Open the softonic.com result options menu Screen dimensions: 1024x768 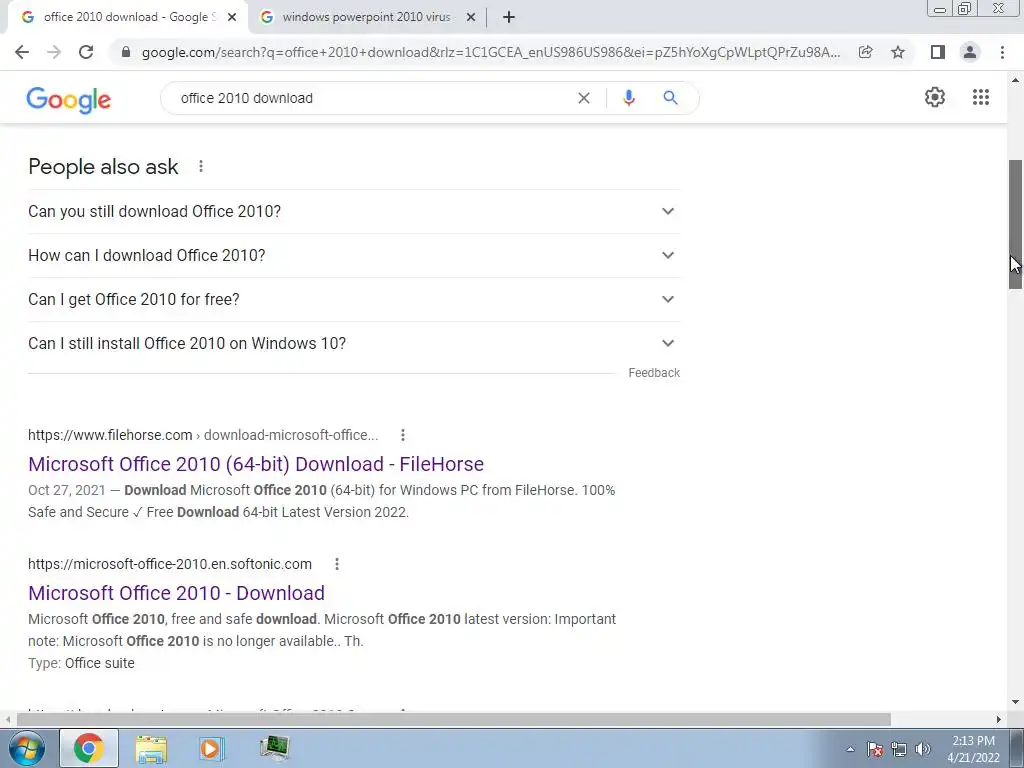pos(337,564)
